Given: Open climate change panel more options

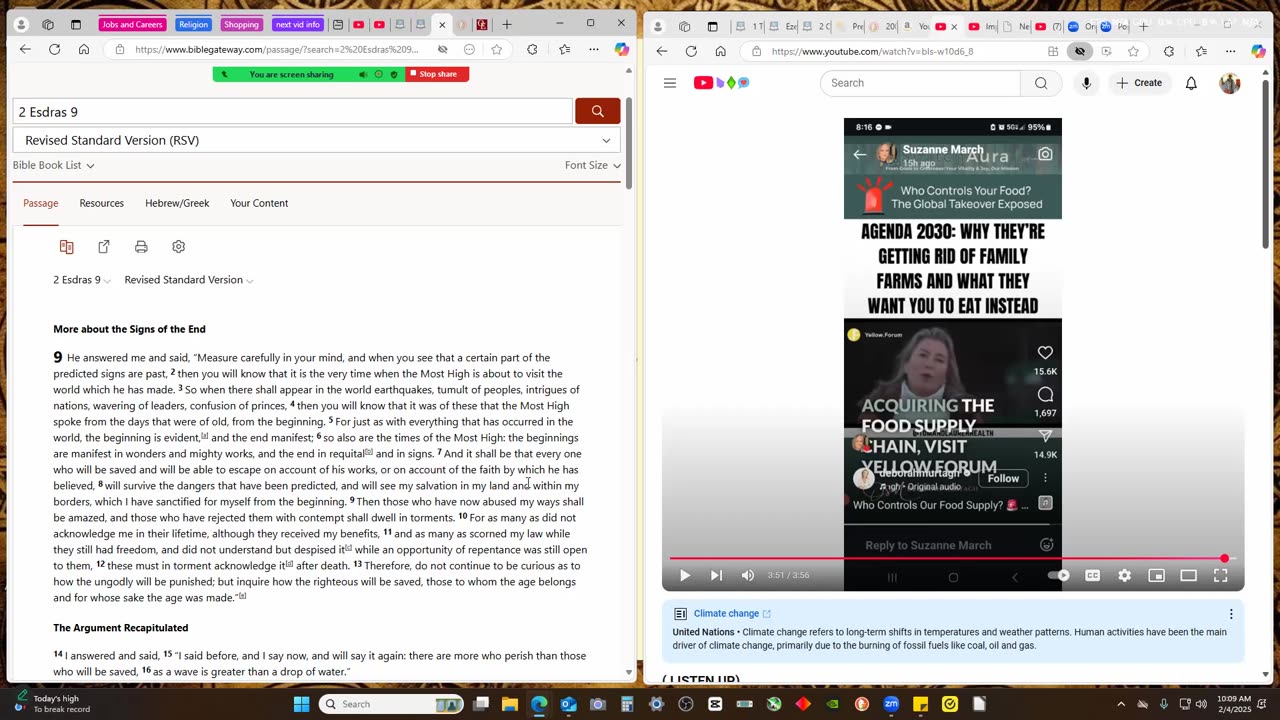Looking at the screenshot, I should coord(1231,614).
